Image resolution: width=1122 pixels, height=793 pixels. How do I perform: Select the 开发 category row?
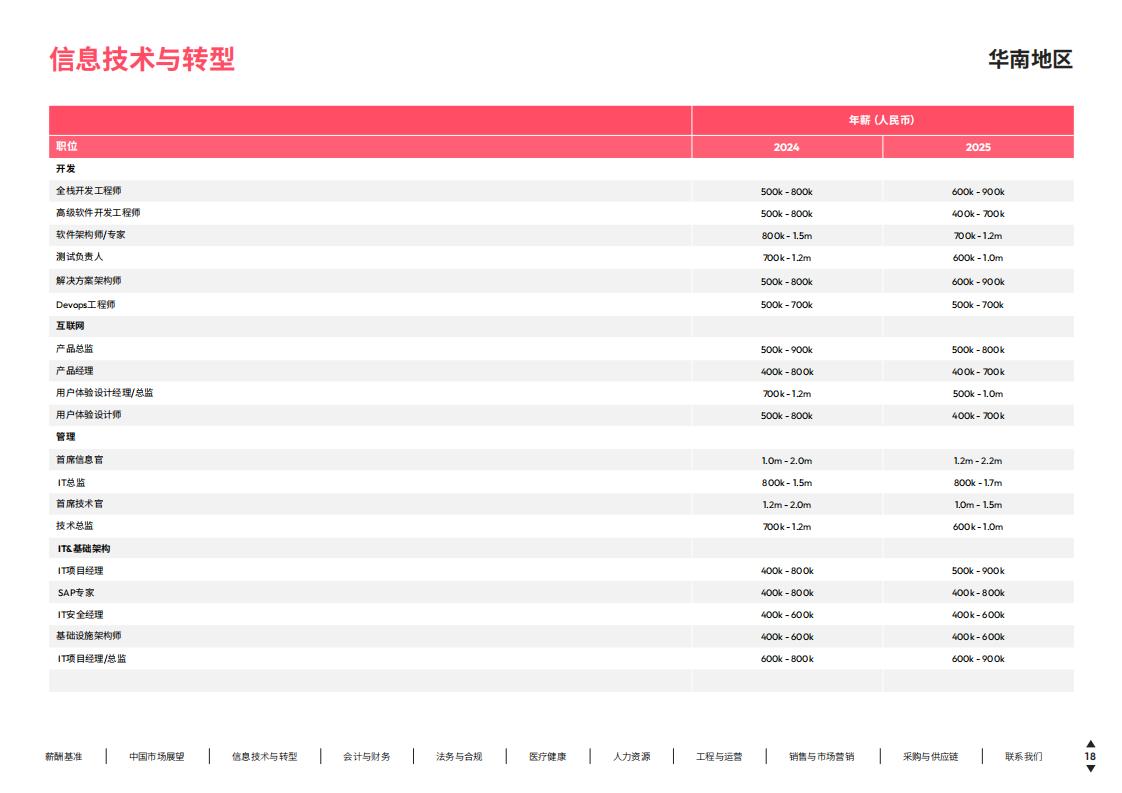coord(561,169)
